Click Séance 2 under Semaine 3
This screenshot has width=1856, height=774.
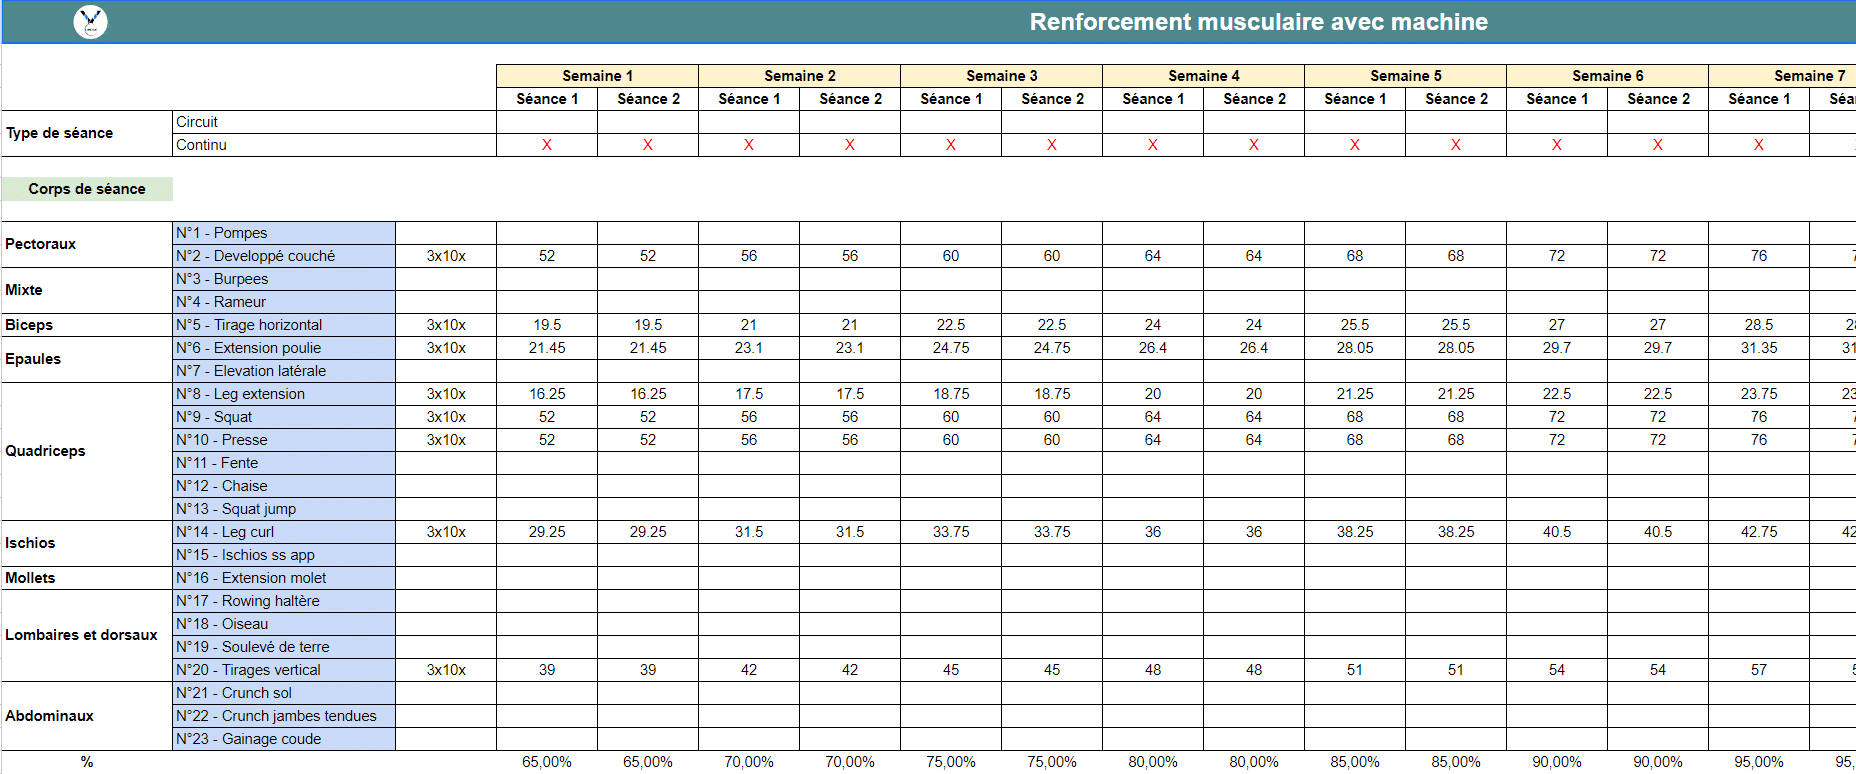(x=1052, y=99)
